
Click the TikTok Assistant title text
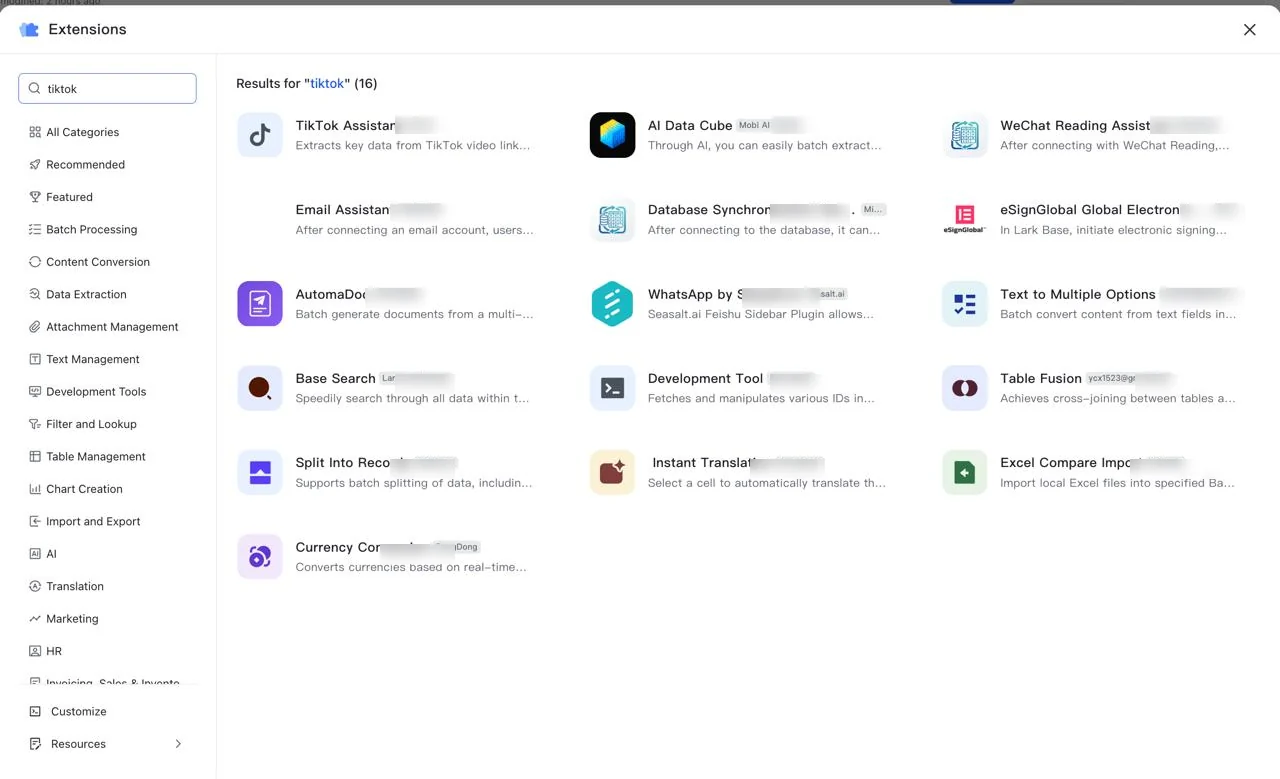click(346, 126)
